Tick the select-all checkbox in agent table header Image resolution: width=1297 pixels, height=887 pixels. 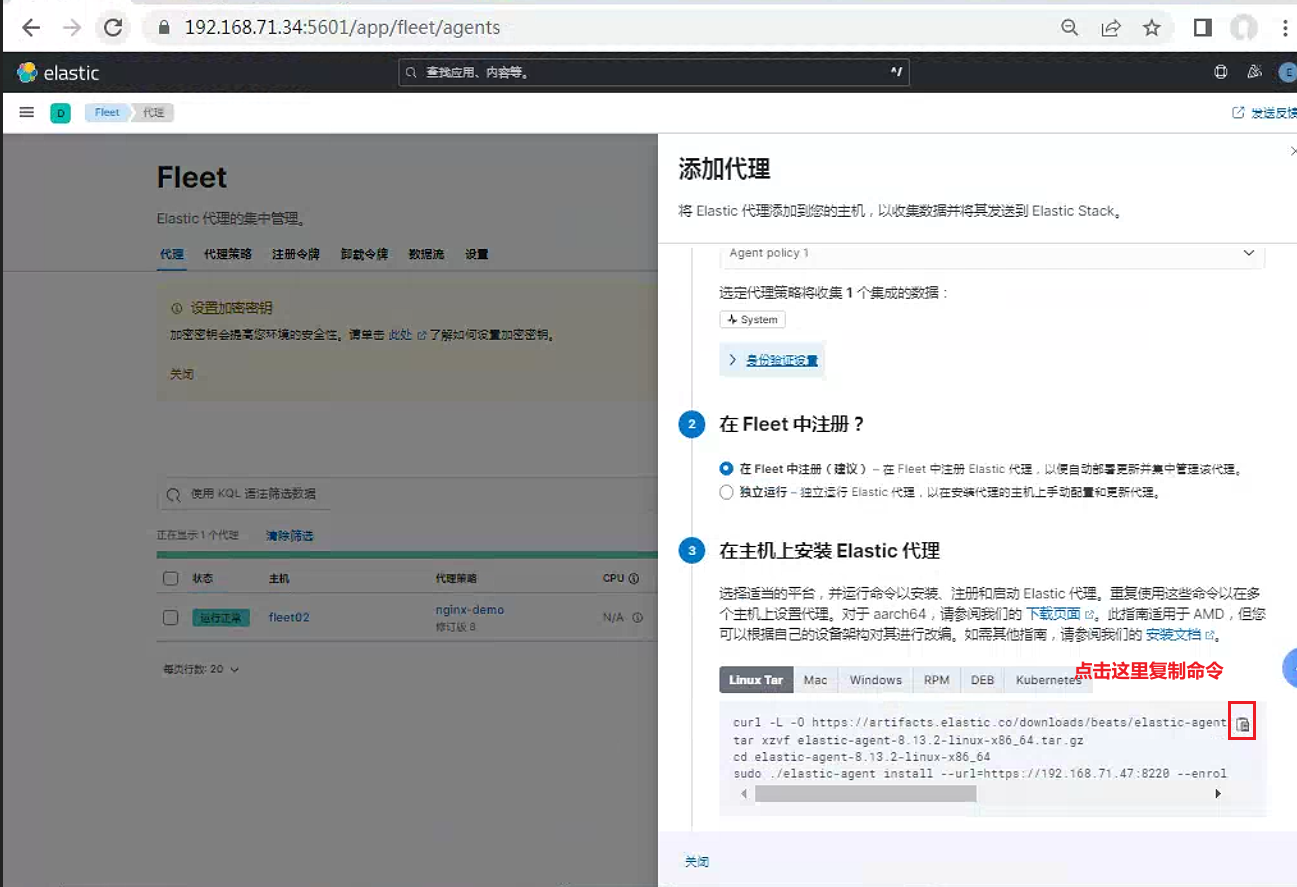pos(170,579)
